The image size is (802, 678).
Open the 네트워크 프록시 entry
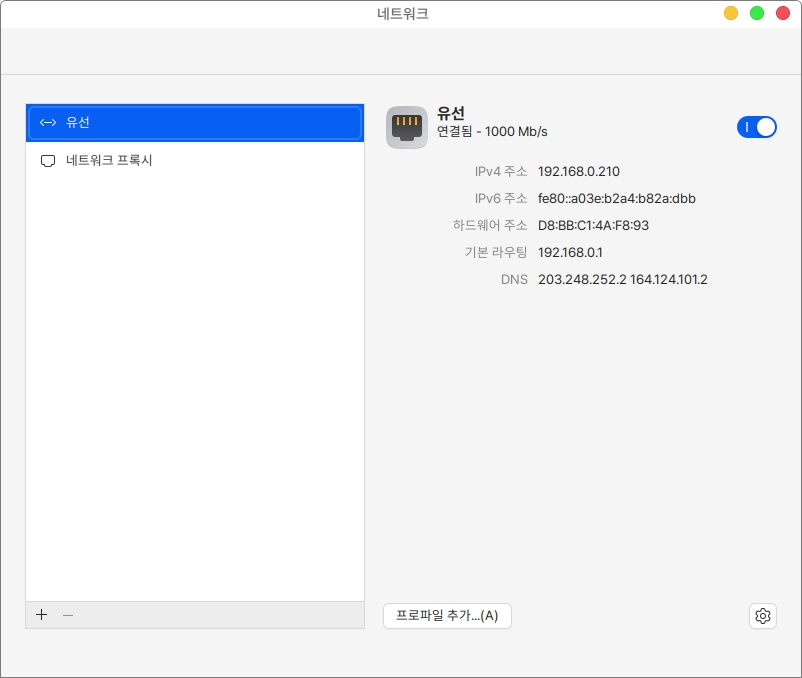[109, 161]
